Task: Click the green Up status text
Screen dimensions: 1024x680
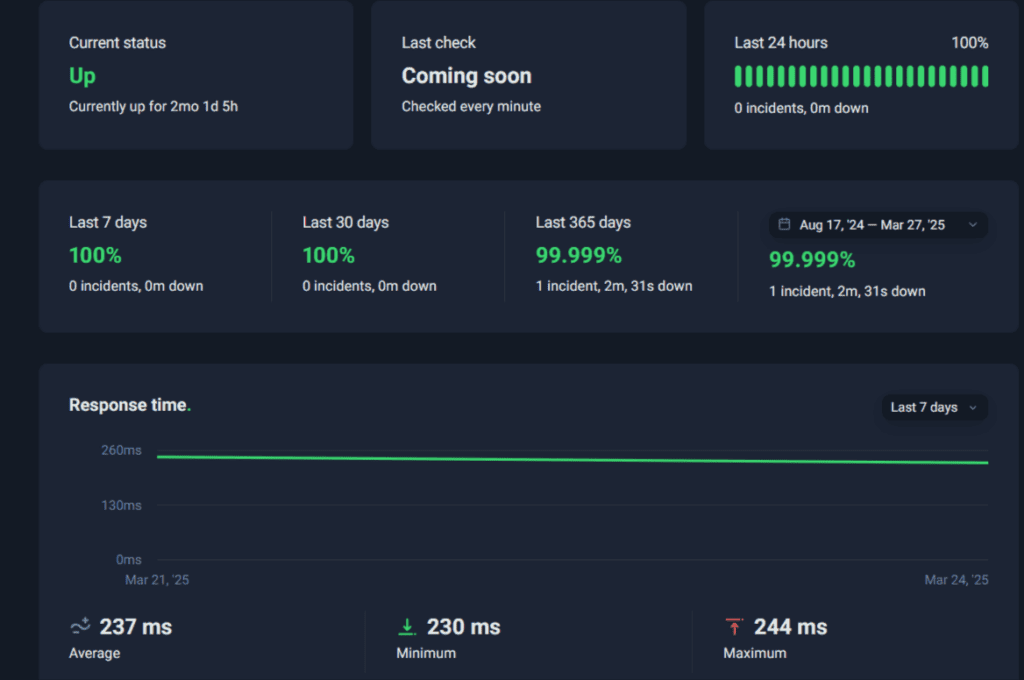Action: [x=82, y=76]
